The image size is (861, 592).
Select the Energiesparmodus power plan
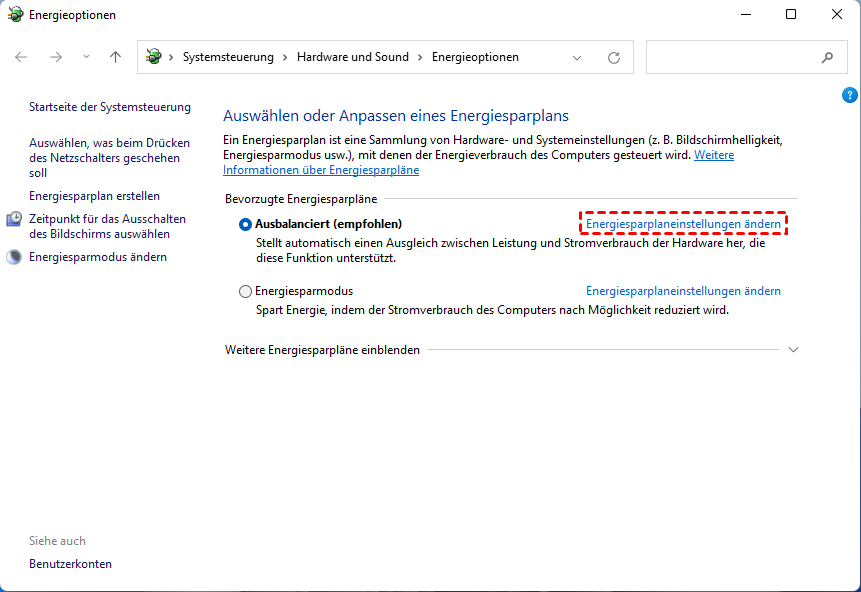(x=245, y=291)
